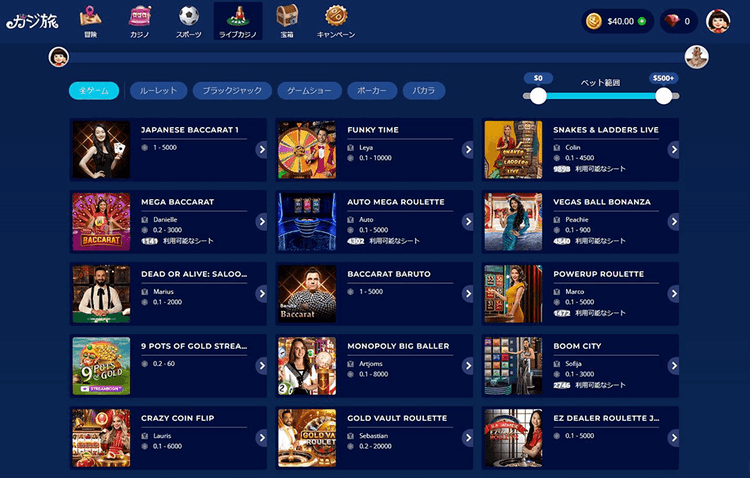
Task: Click the red ruby gem icon
Action: click(x=672, y=21)
